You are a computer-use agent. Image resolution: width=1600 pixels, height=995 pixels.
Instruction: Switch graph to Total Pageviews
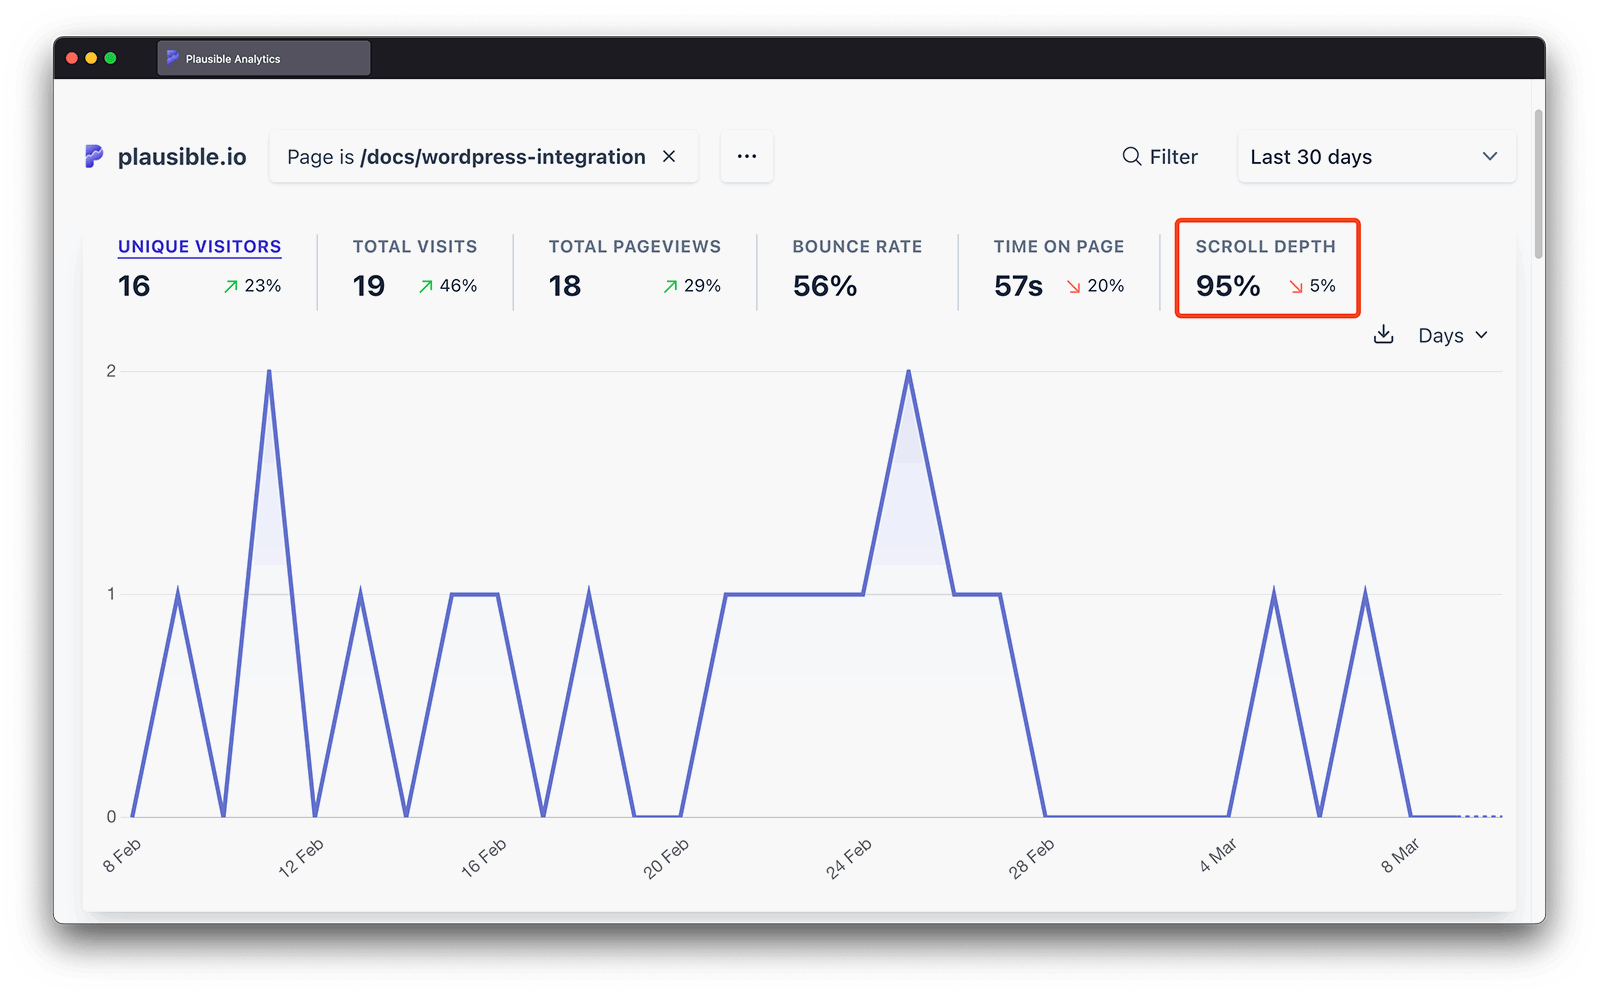[634, 247]
